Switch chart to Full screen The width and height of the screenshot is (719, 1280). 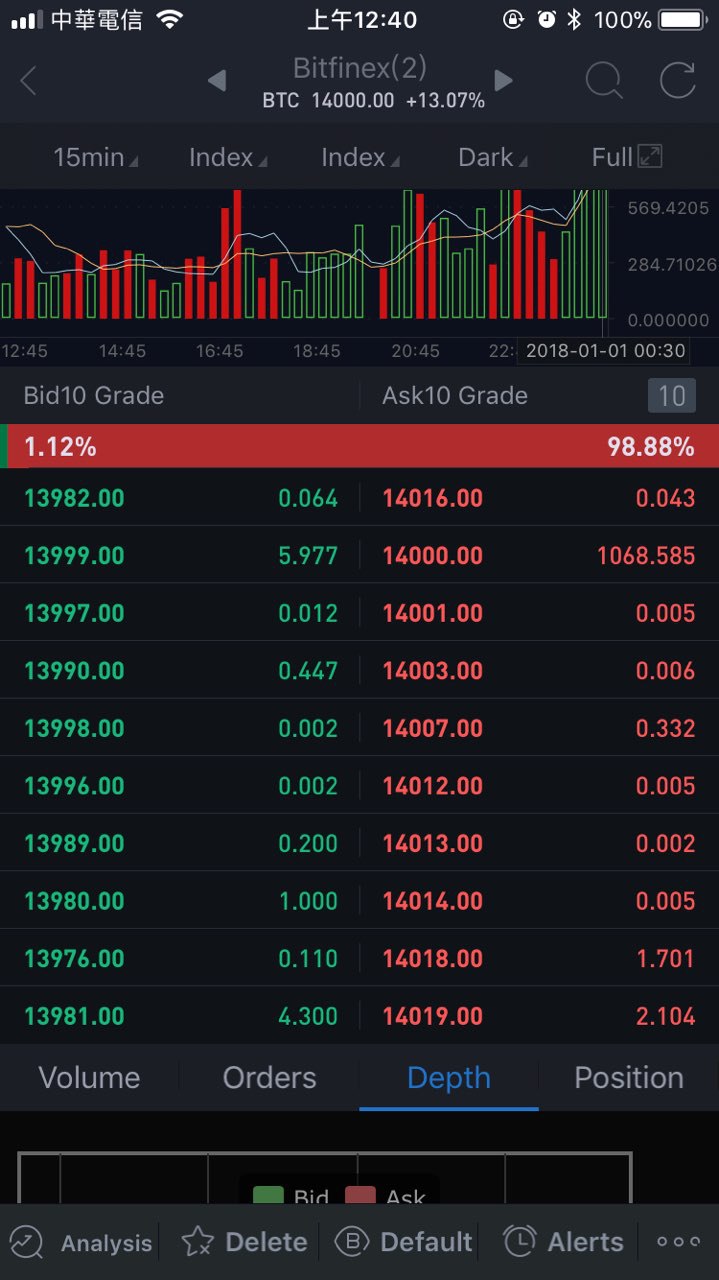(627, 157)
